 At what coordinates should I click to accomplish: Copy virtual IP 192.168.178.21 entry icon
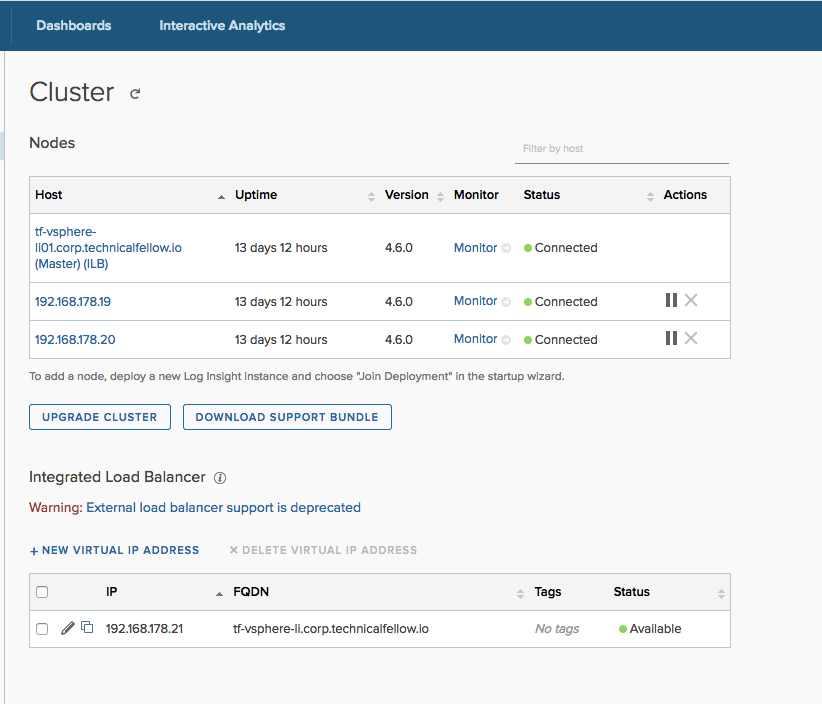click(88, 627)
